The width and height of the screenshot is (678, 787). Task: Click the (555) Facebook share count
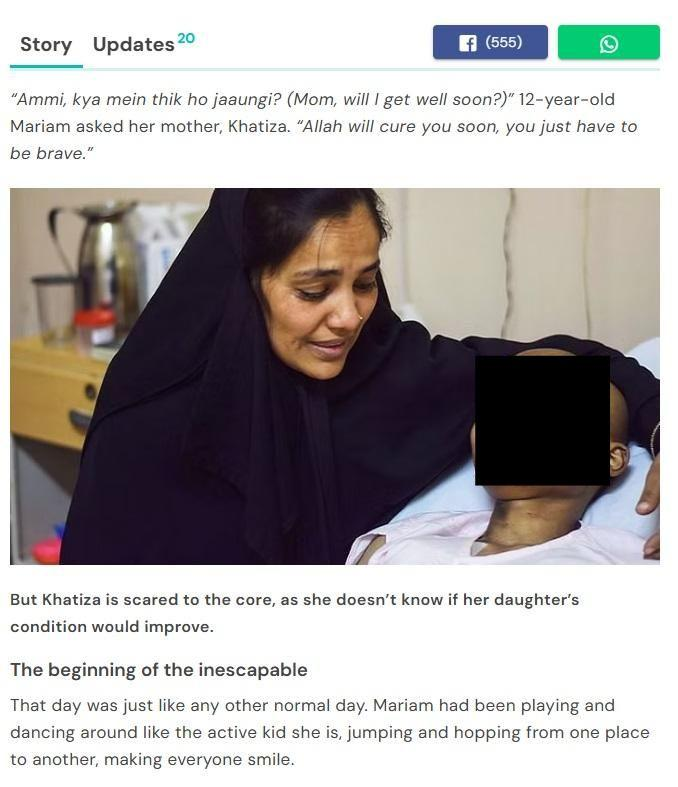(x=503, y=42)
